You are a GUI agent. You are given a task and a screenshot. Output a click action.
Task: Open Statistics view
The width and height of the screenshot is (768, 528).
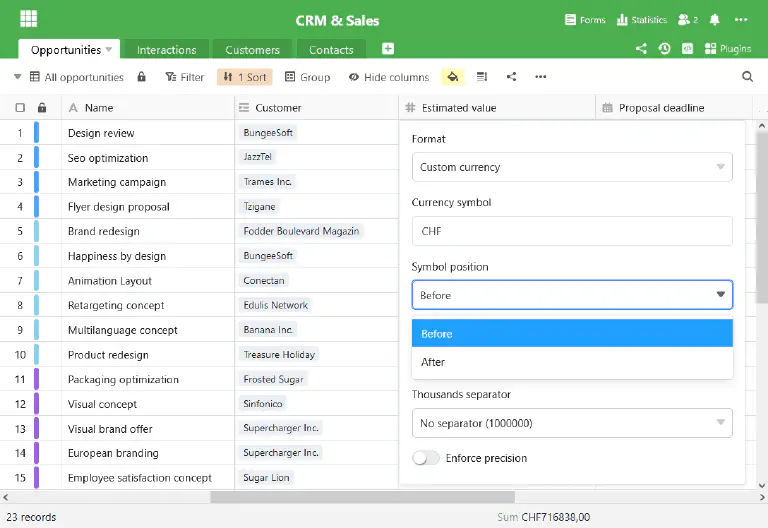(x=642, y=20)
